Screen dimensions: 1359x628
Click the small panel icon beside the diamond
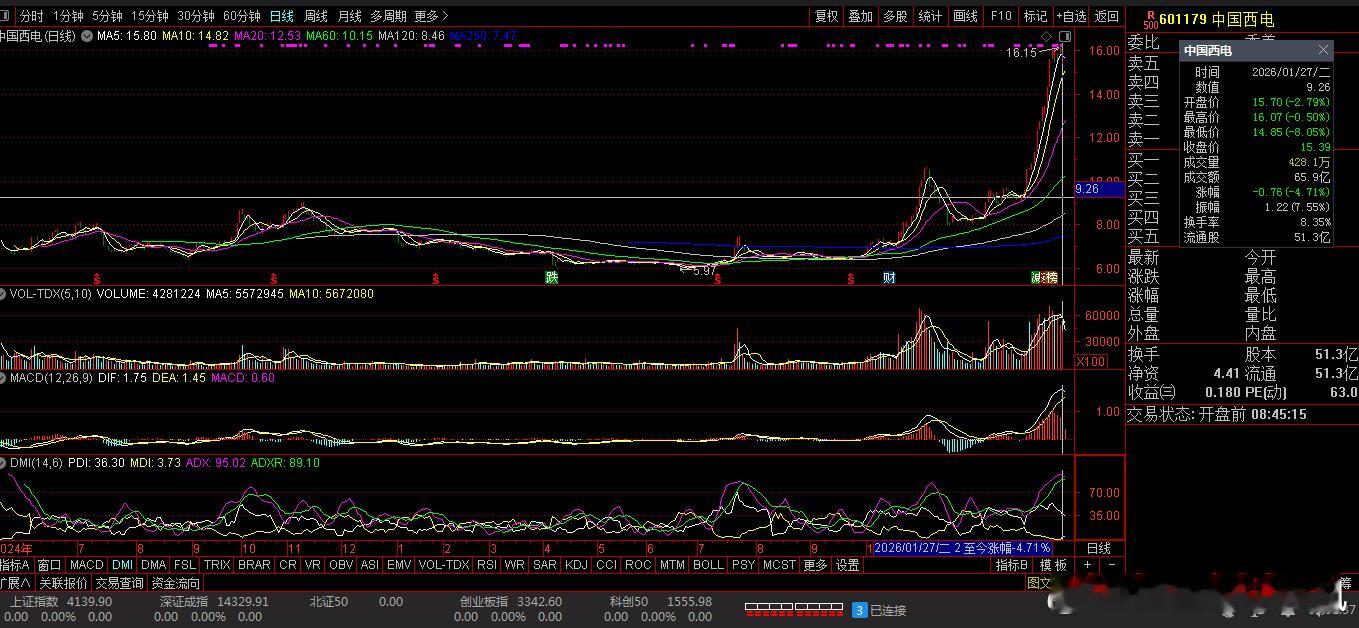1062,36
